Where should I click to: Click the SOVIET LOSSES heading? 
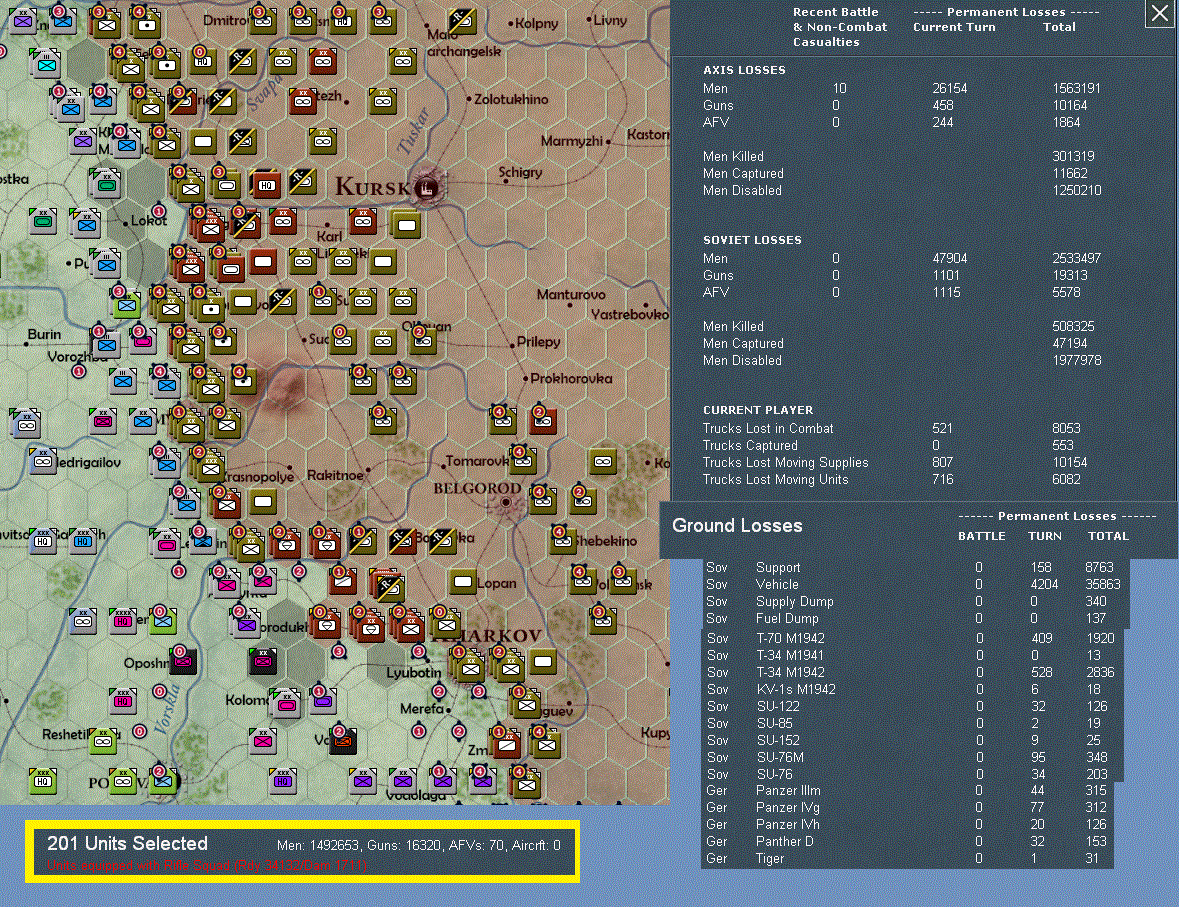[x=752, y=240]
